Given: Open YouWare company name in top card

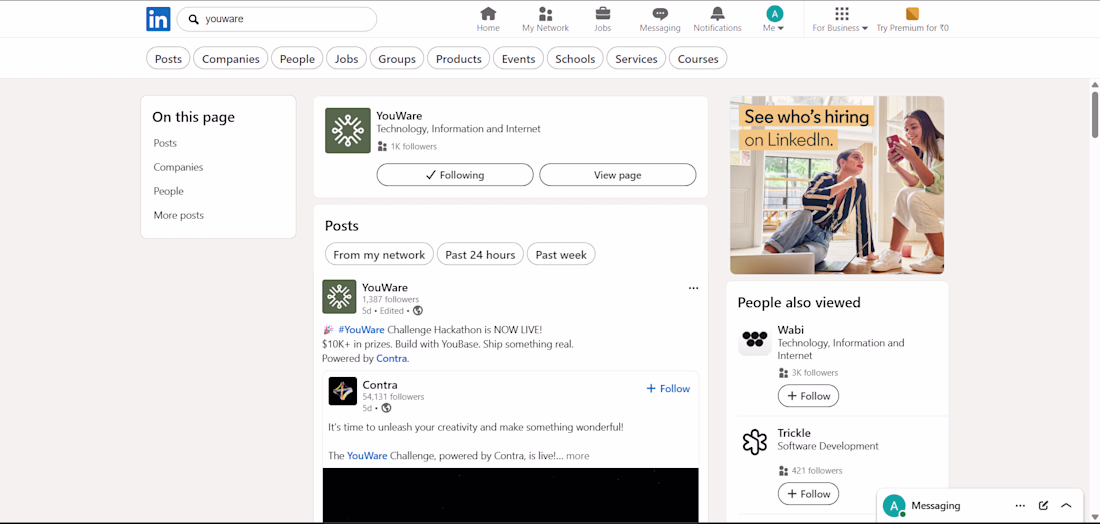Looking at the screenshot, I should coord(399,116).
